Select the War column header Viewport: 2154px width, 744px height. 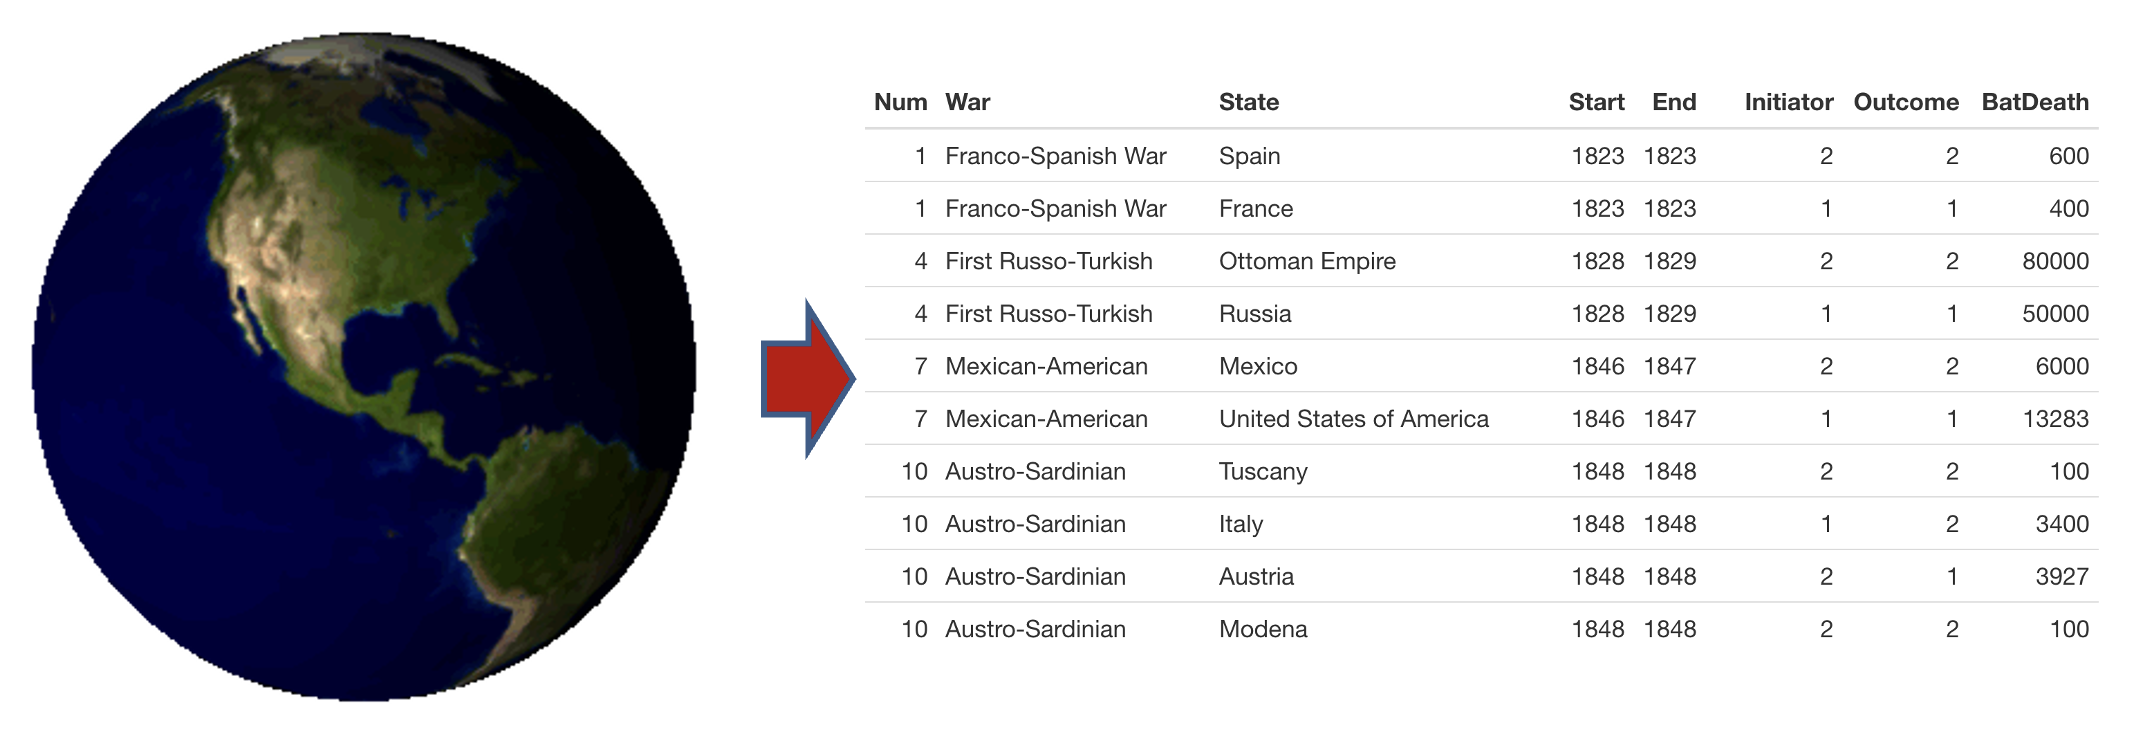point(967,102)
